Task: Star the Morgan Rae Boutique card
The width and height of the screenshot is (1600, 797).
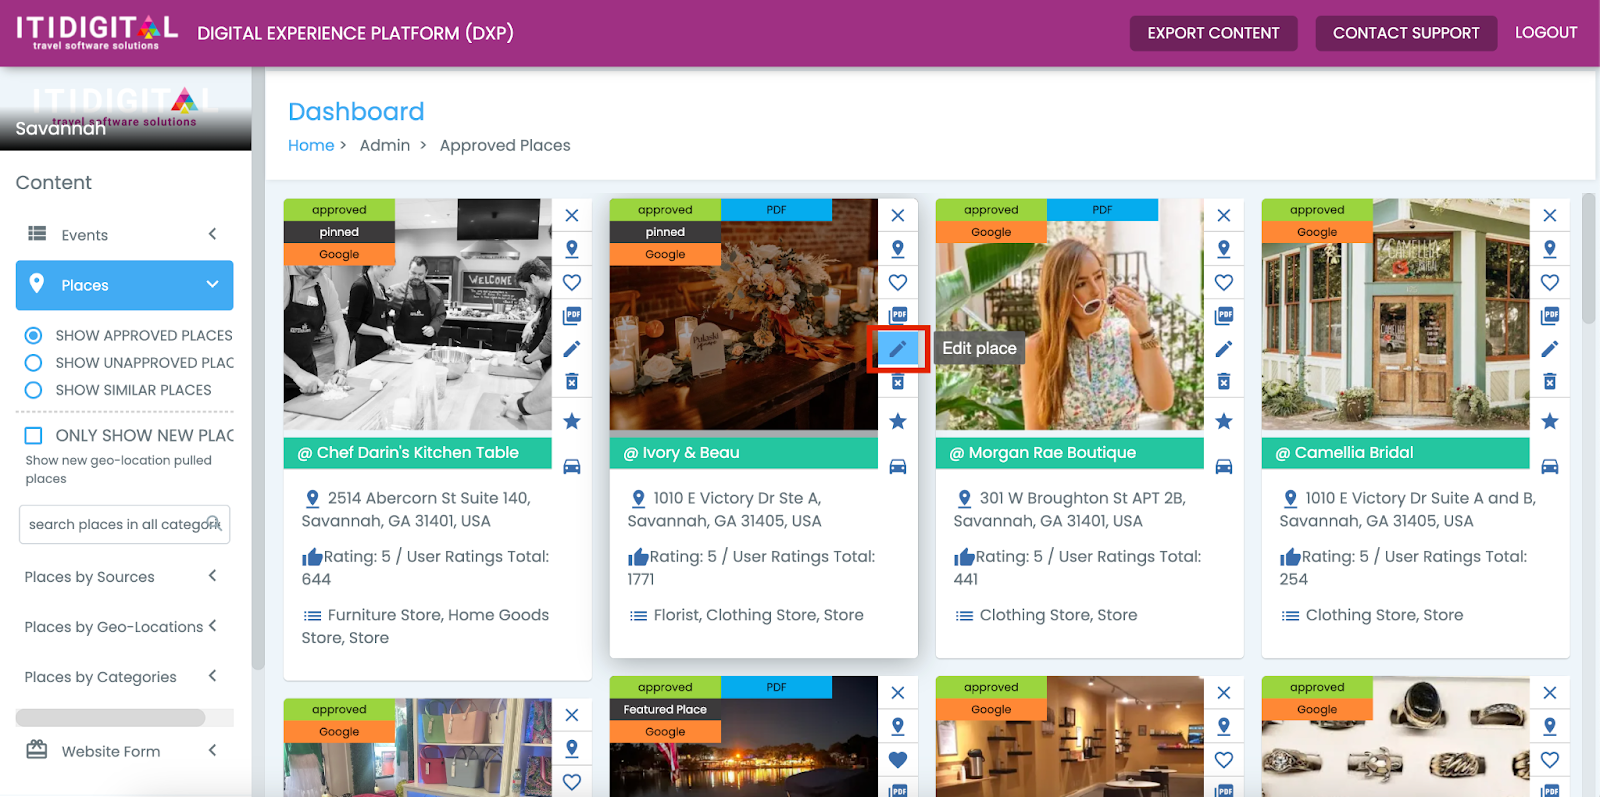Action: [x=1224, y=421]
